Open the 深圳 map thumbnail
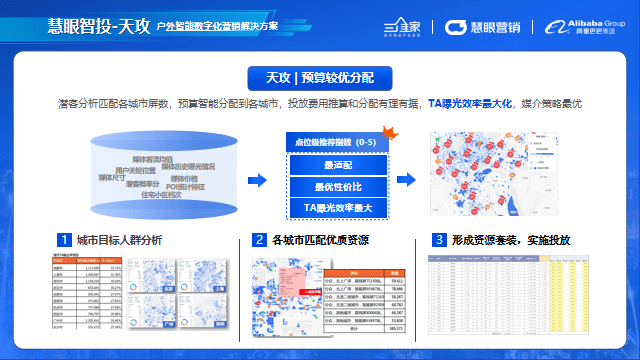This screenshot has height=360, width=640. [203, 311]
